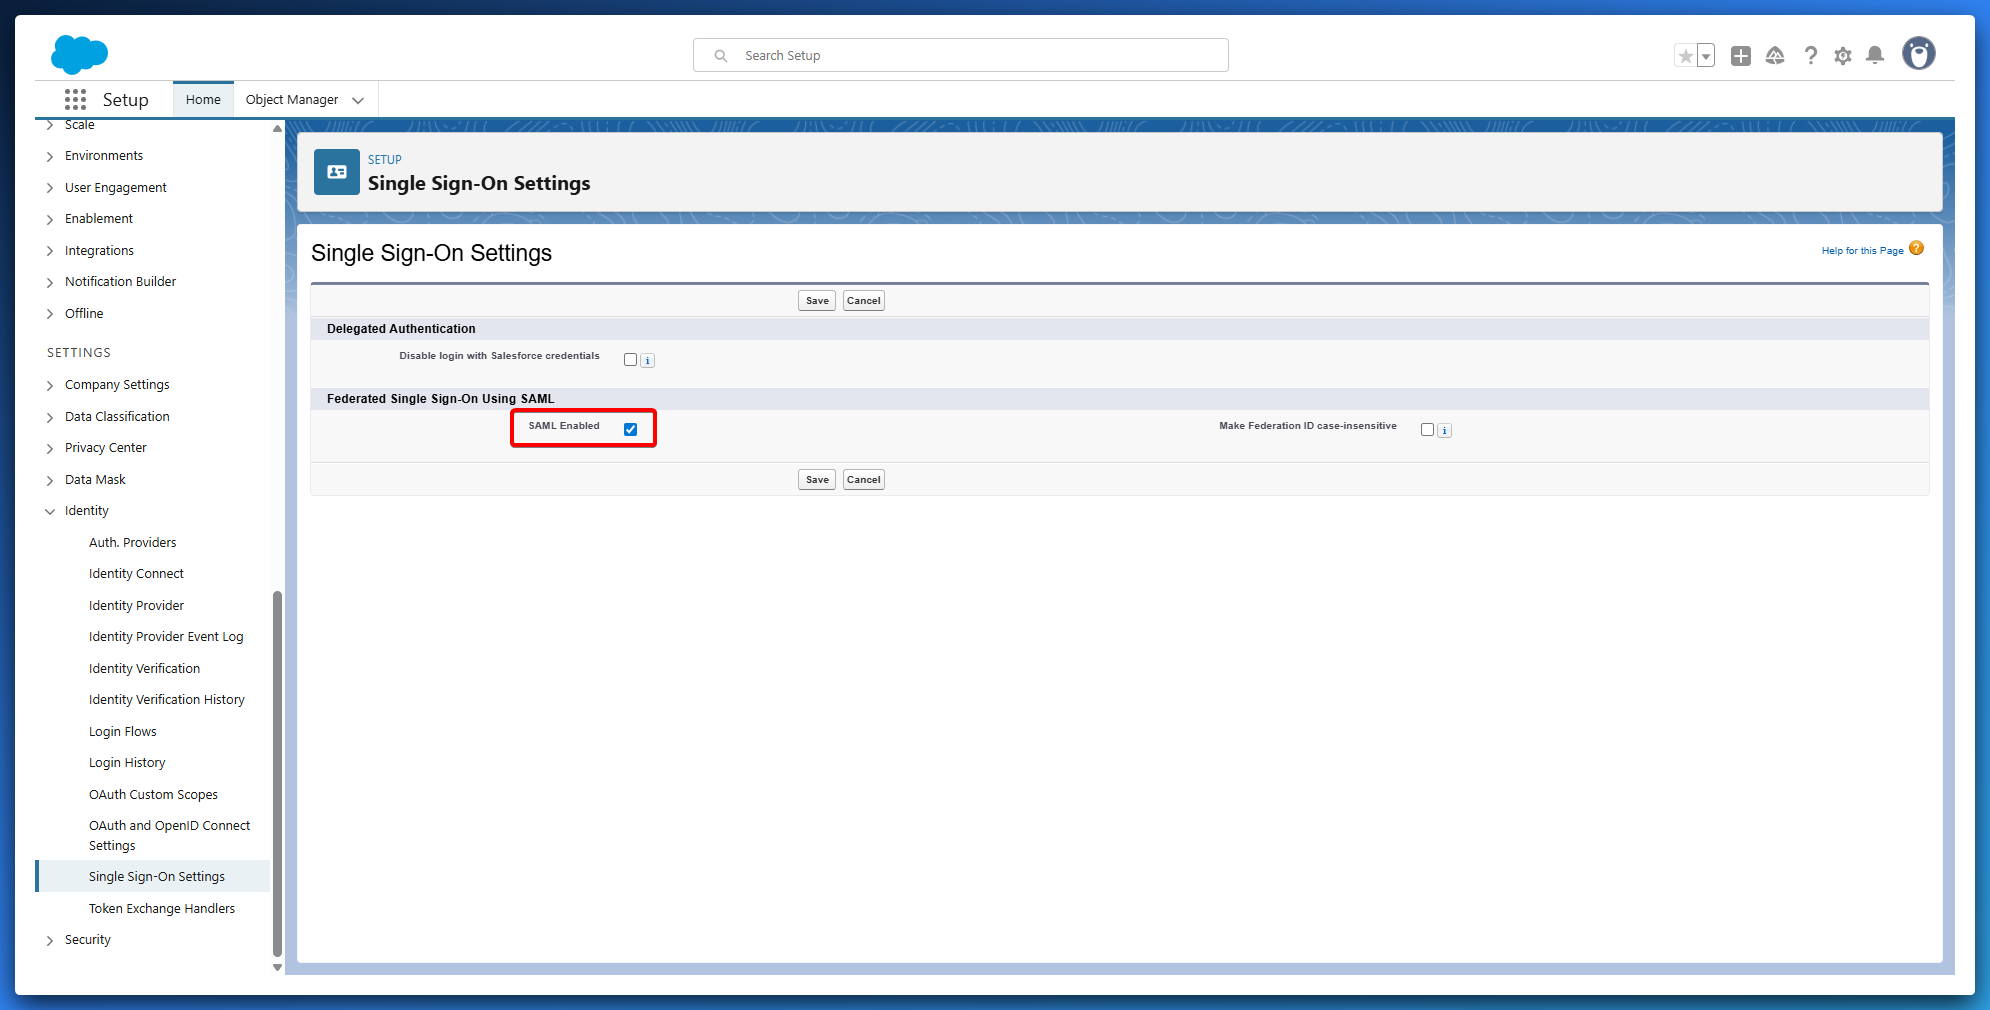Screen dimensions: 1990x1010
Task: Click the sidebar scroll up arrow
Action: click(x=277, y=127)
